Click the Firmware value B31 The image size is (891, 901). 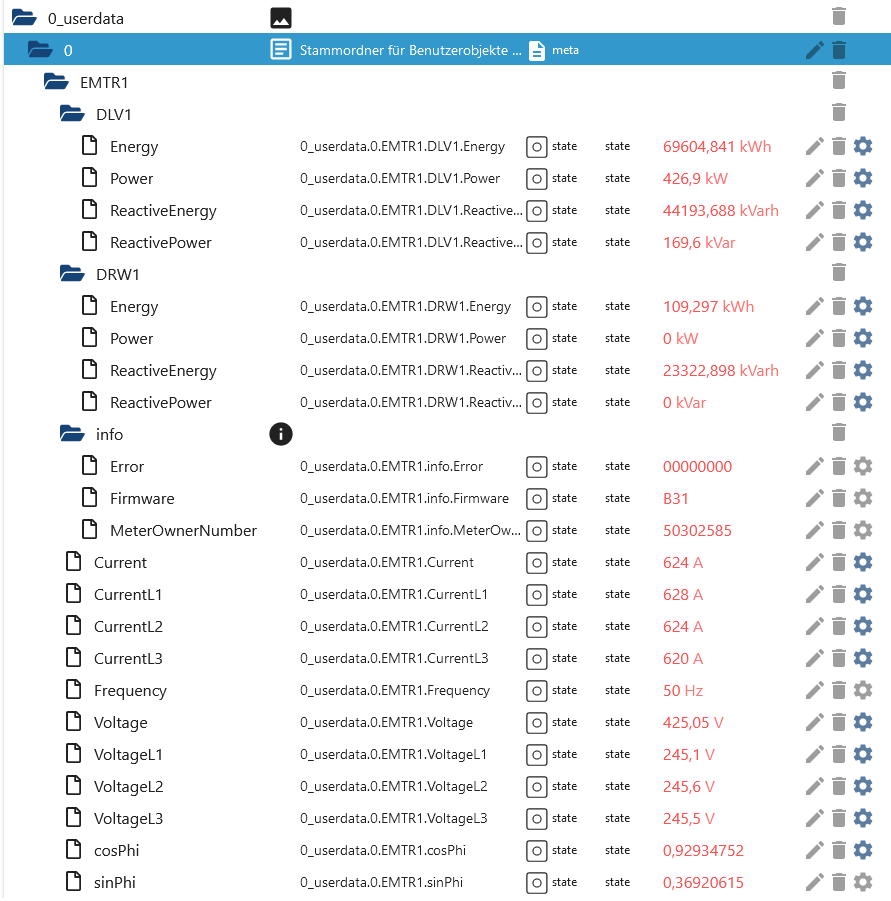pyautogui.click(x=676, y=498)
